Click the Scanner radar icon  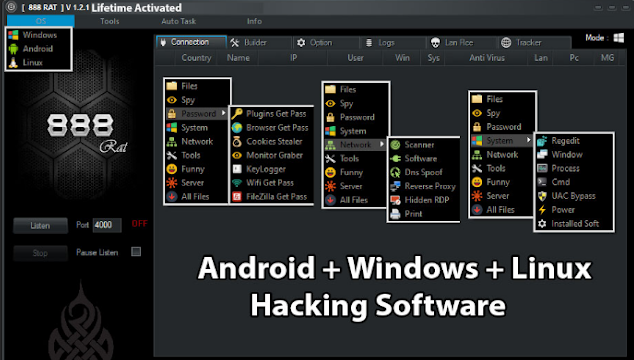coord(395,144)
